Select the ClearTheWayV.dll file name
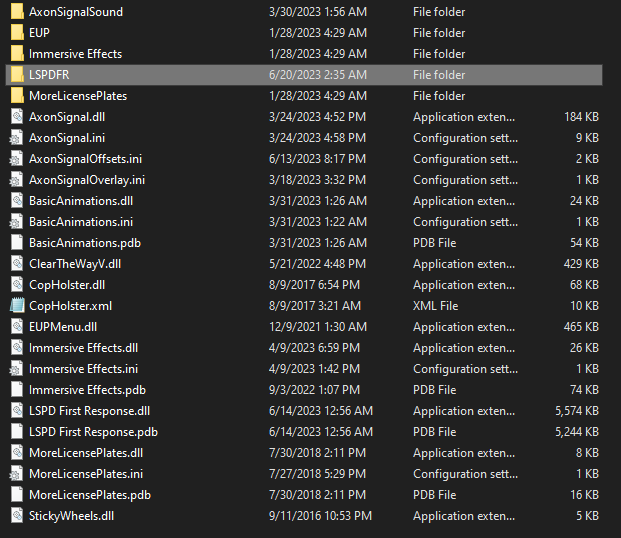 (x=75, y=264)
